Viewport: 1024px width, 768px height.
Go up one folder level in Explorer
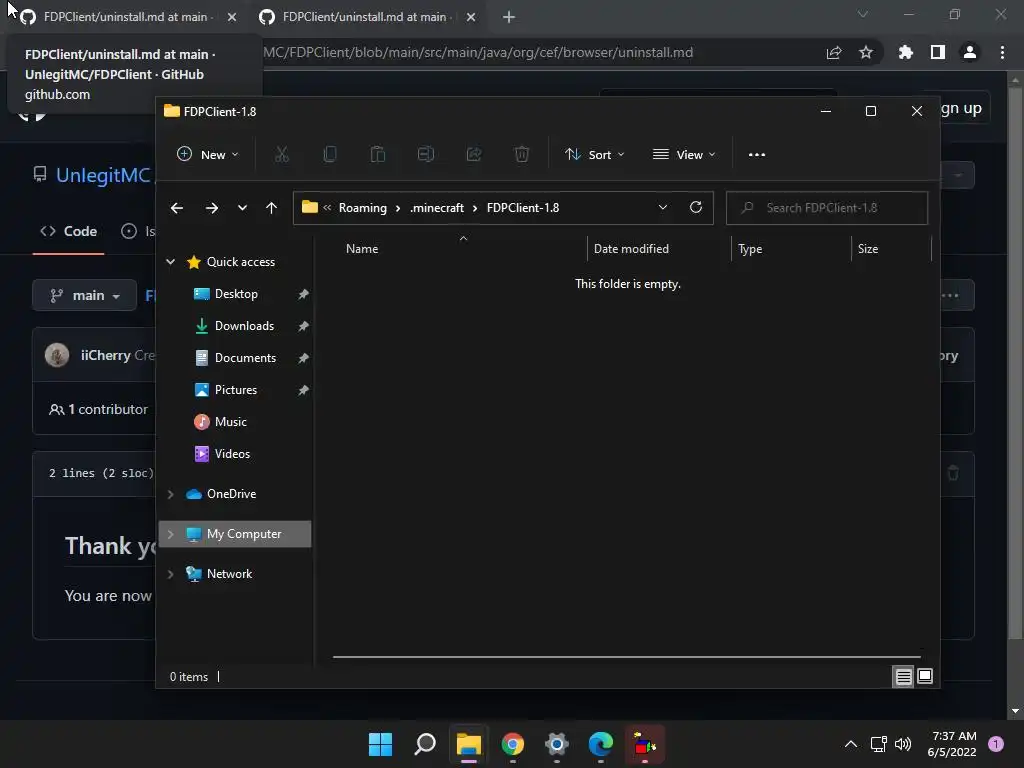pyautogui.click(x=272, y=208)
